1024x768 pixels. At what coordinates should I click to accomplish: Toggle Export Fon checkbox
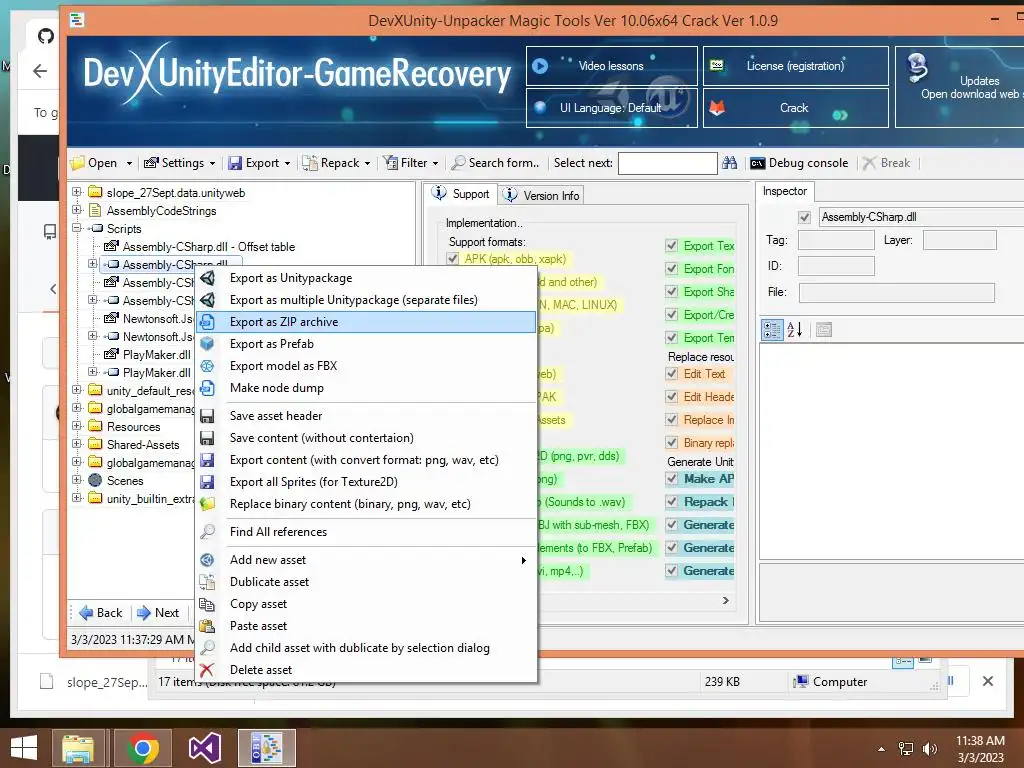[x=671, y=268]
